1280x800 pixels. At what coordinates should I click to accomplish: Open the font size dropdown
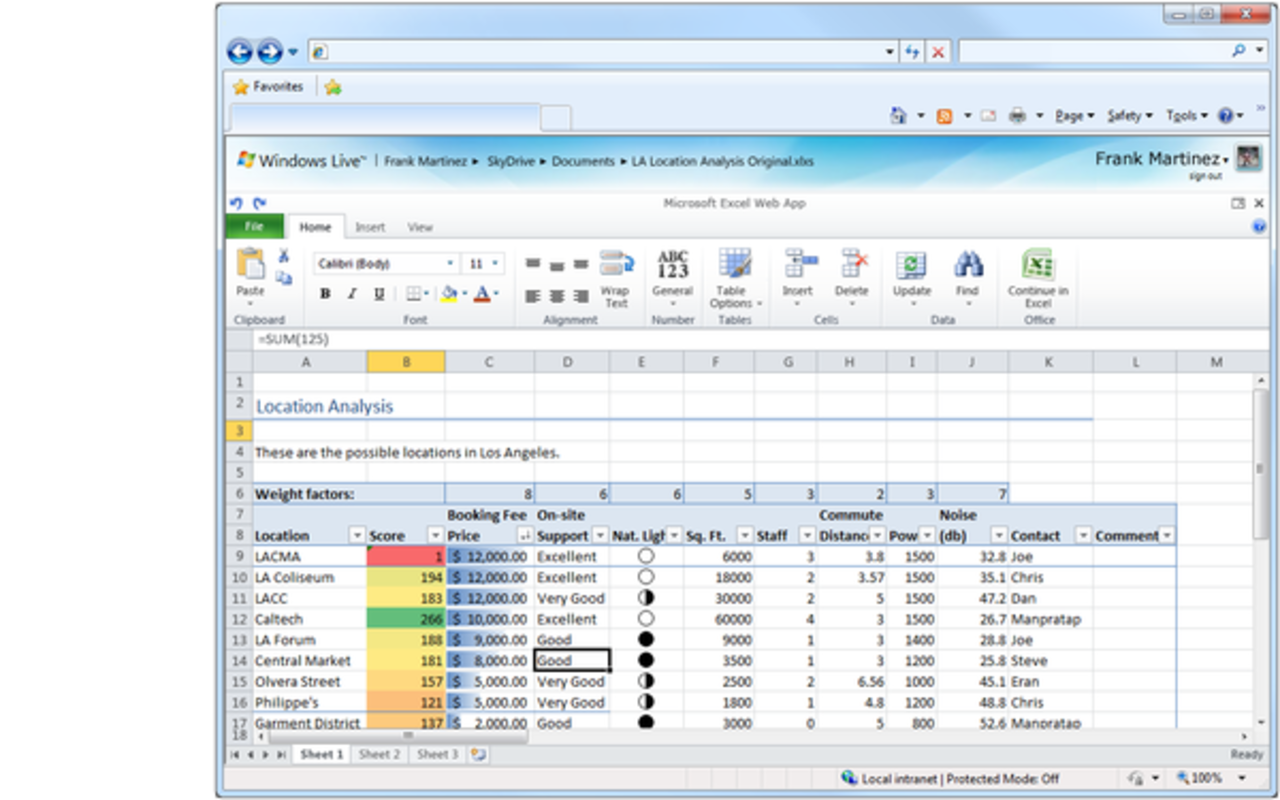click(497, 262)
